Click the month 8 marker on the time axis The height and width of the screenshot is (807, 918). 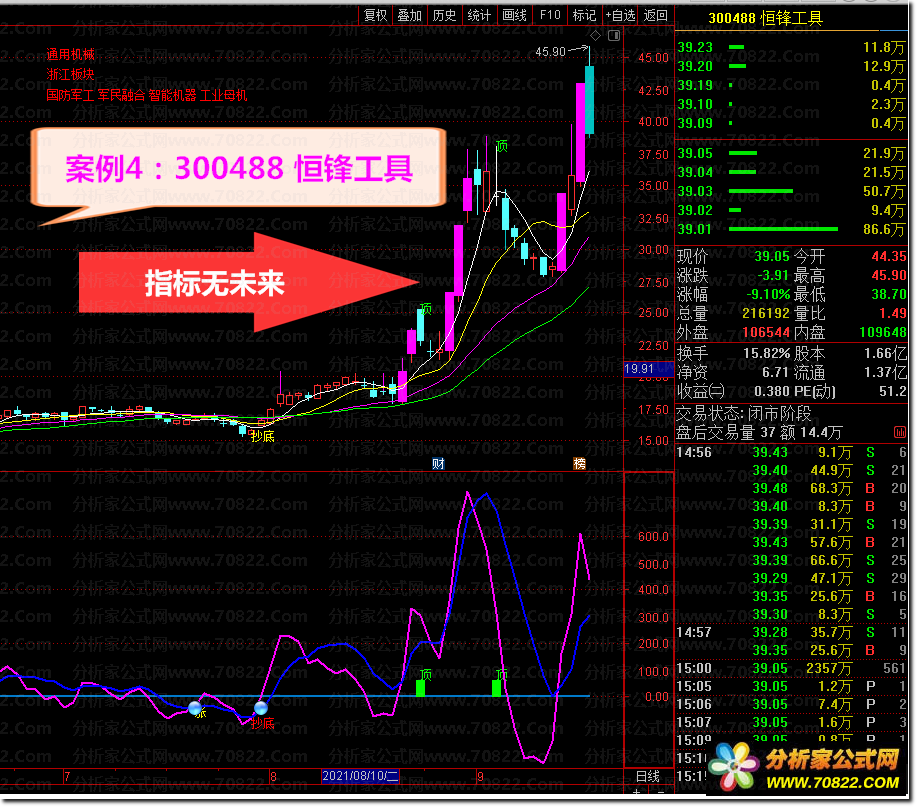[x=273, y=777]
